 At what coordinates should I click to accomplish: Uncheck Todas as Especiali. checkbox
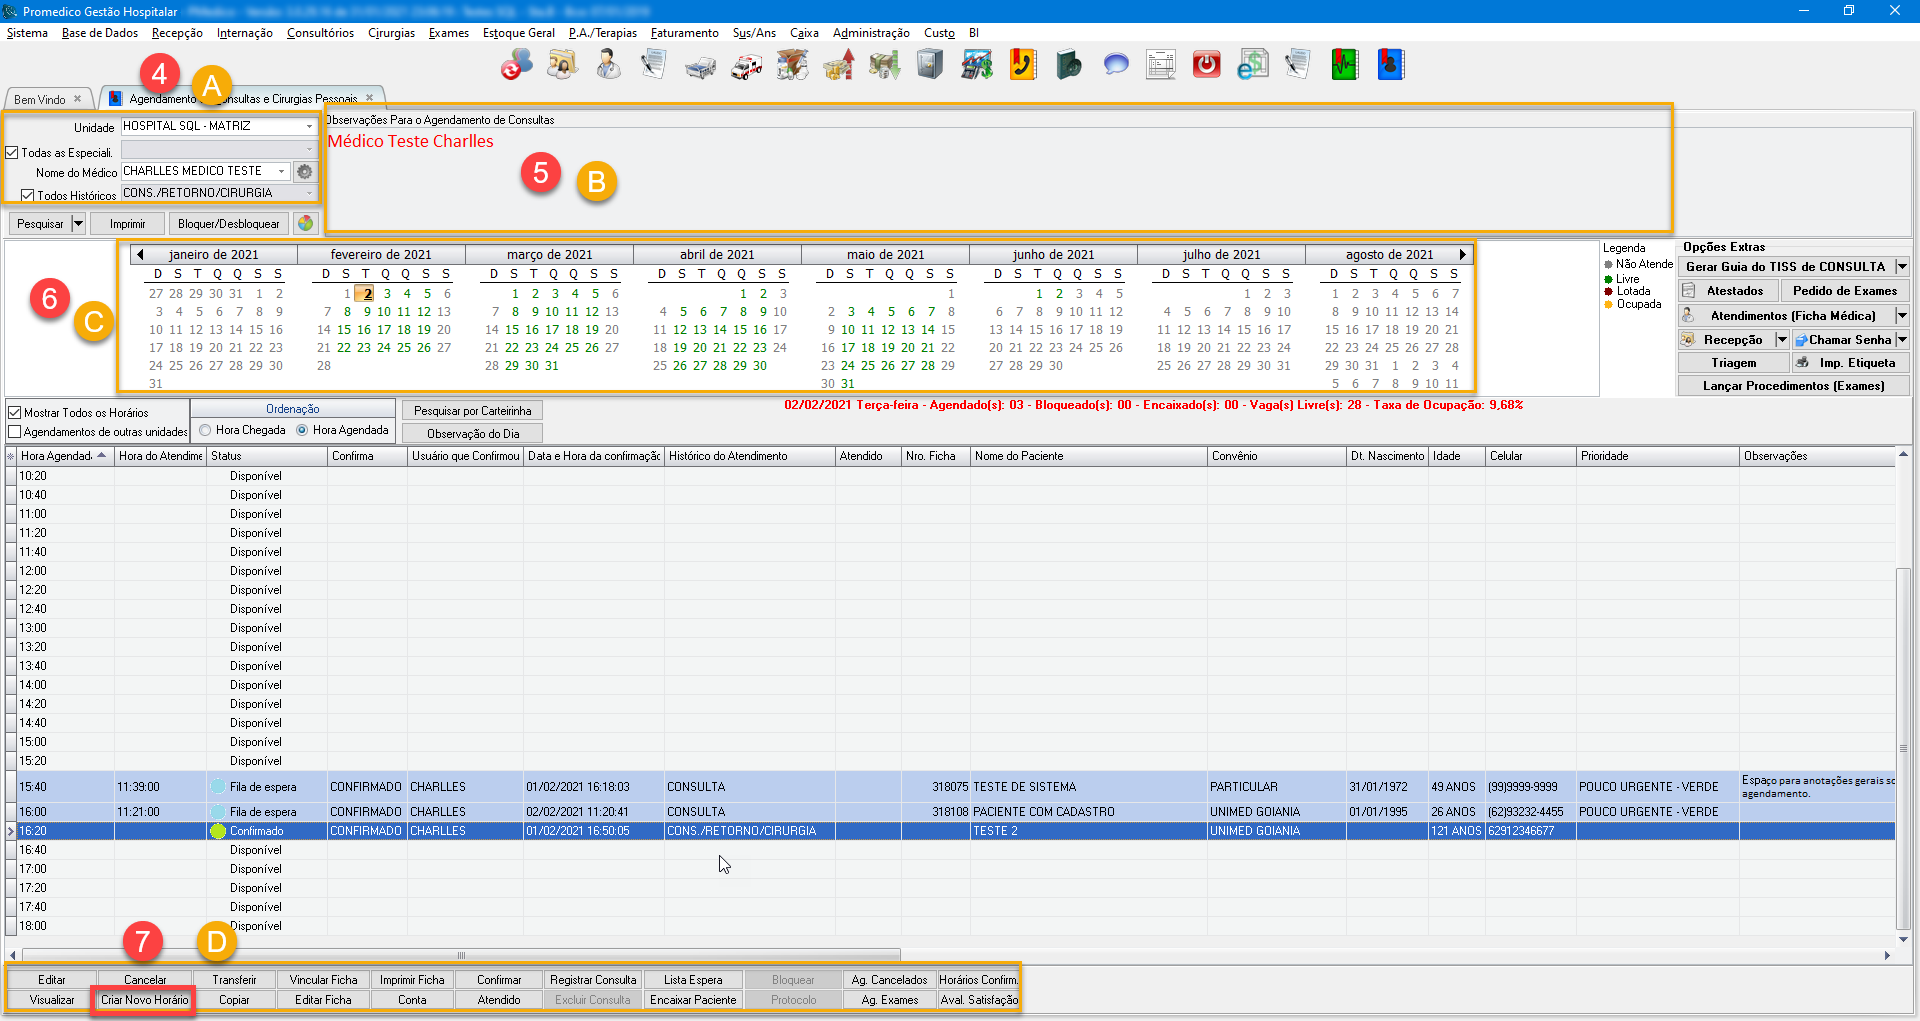[12, 153]
